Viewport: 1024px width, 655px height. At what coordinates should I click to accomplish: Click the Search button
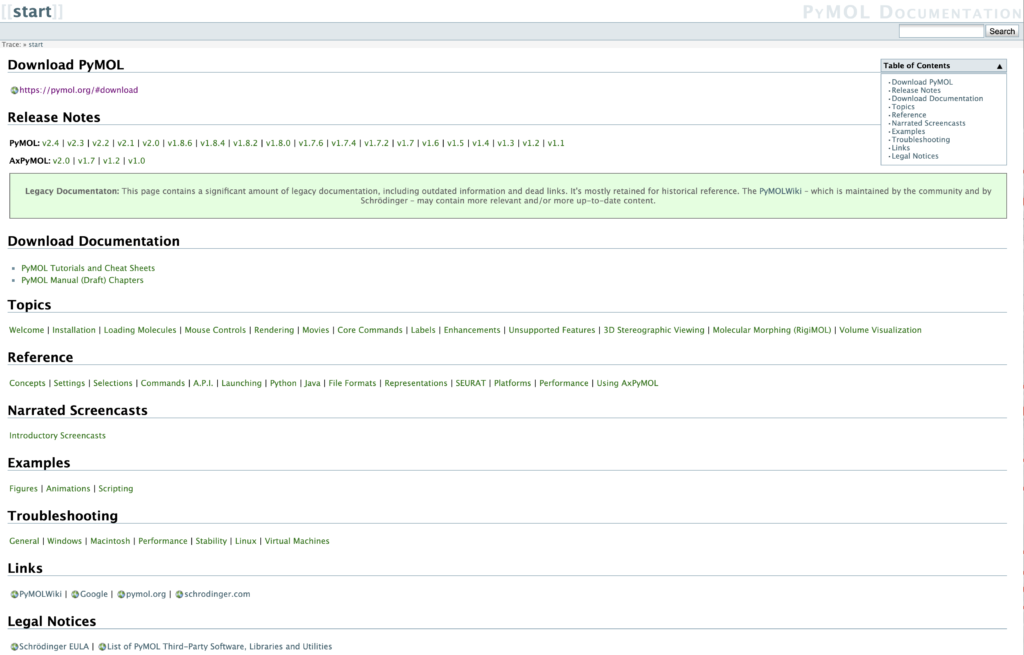point(1001,31)
